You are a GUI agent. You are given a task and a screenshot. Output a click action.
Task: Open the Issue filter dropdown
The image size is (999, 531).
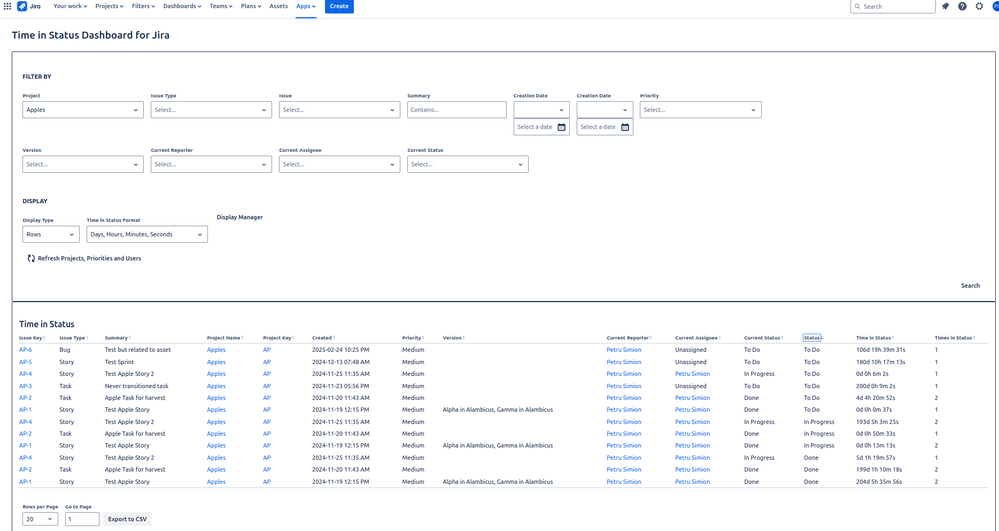pyautogui.click(x=339, y=110)
